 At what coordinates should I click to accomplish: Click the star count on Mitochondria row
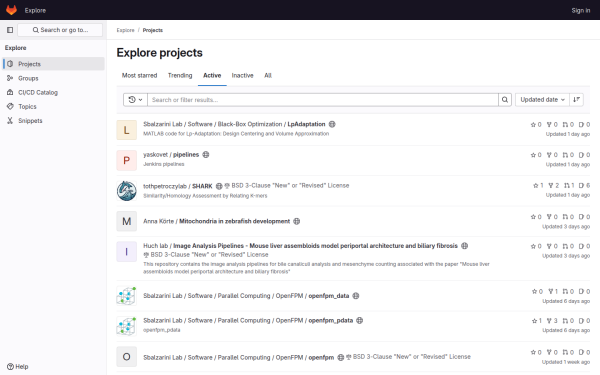pyautogui.click(x=536, y=217)
